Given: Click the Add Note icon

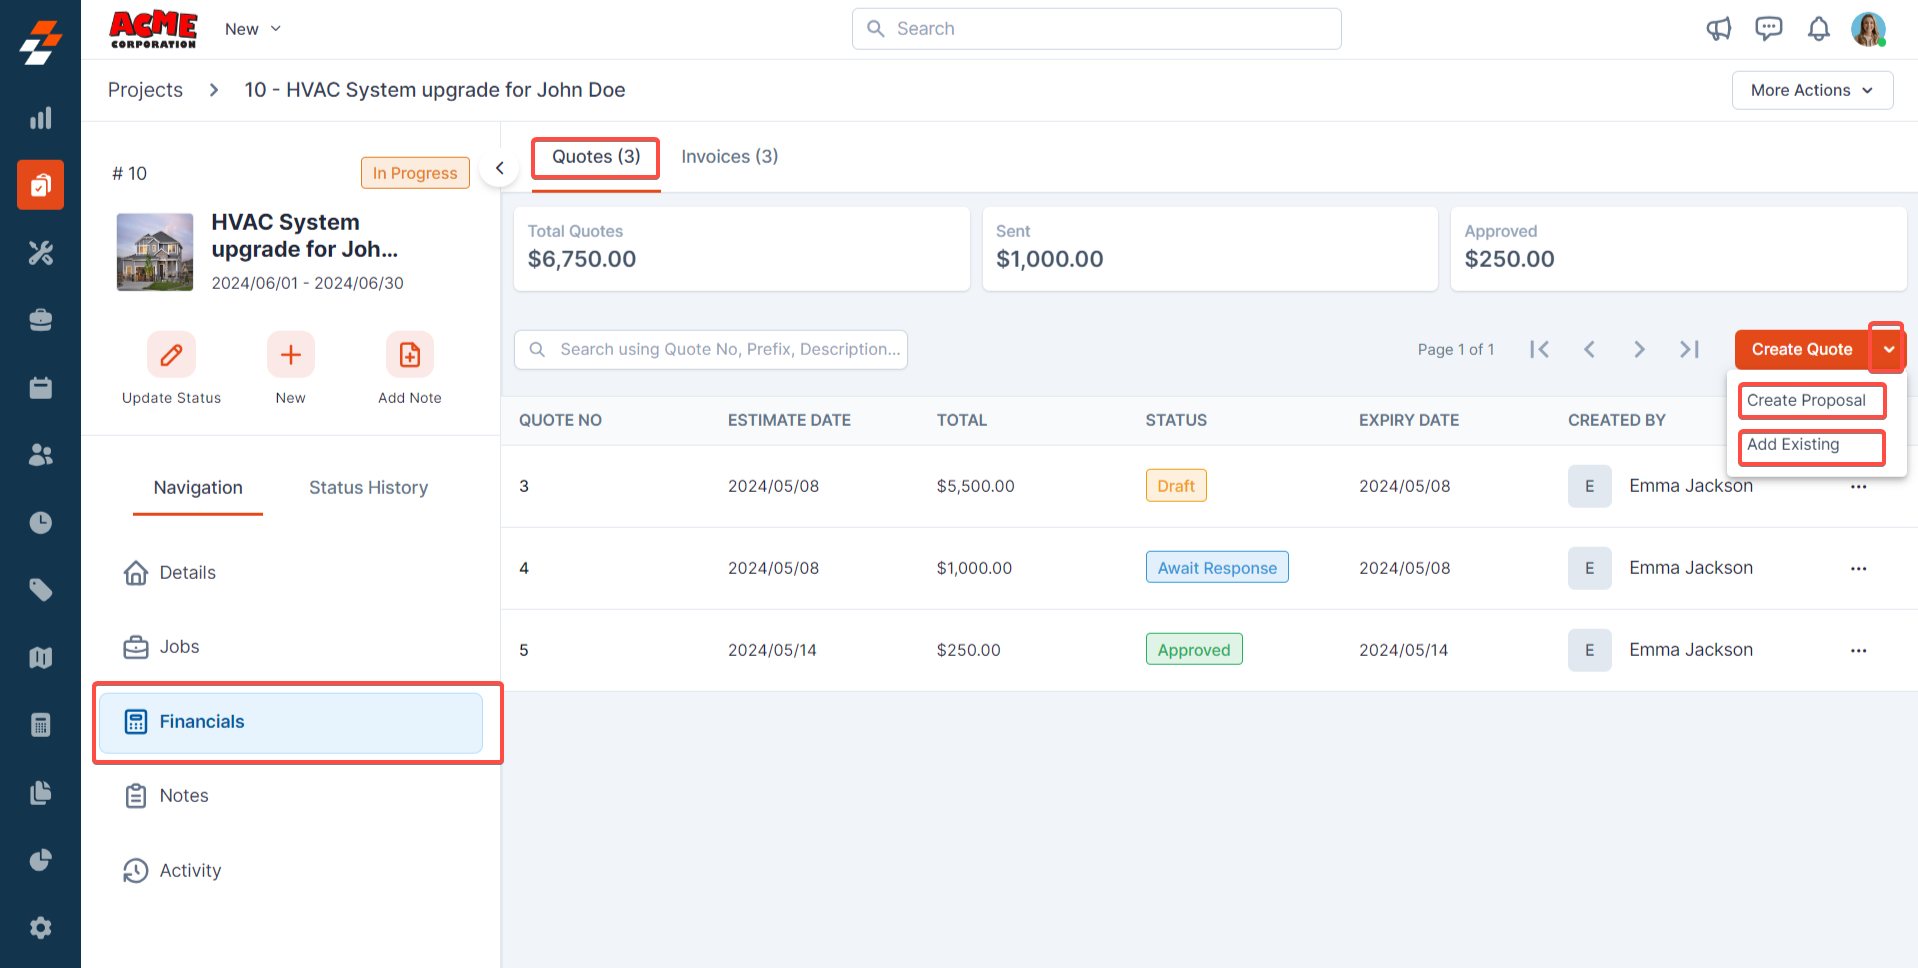Looking at the screenshot, I should tap(409, 355).
